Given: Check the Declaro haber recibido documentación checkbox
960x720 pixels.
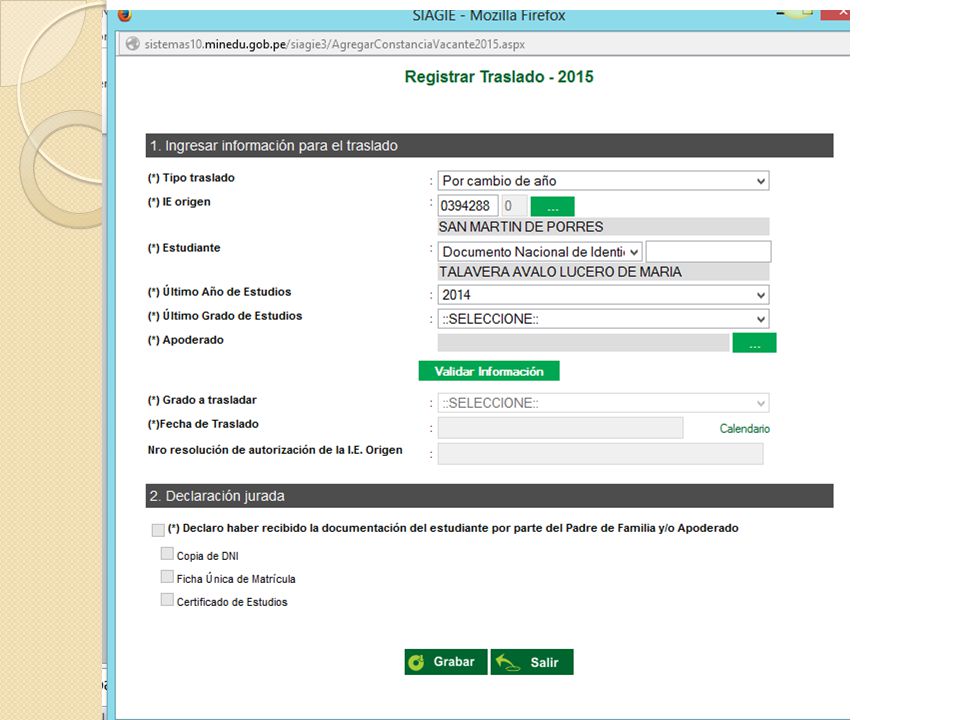Looking at the screenshot, I should [158, 530].
